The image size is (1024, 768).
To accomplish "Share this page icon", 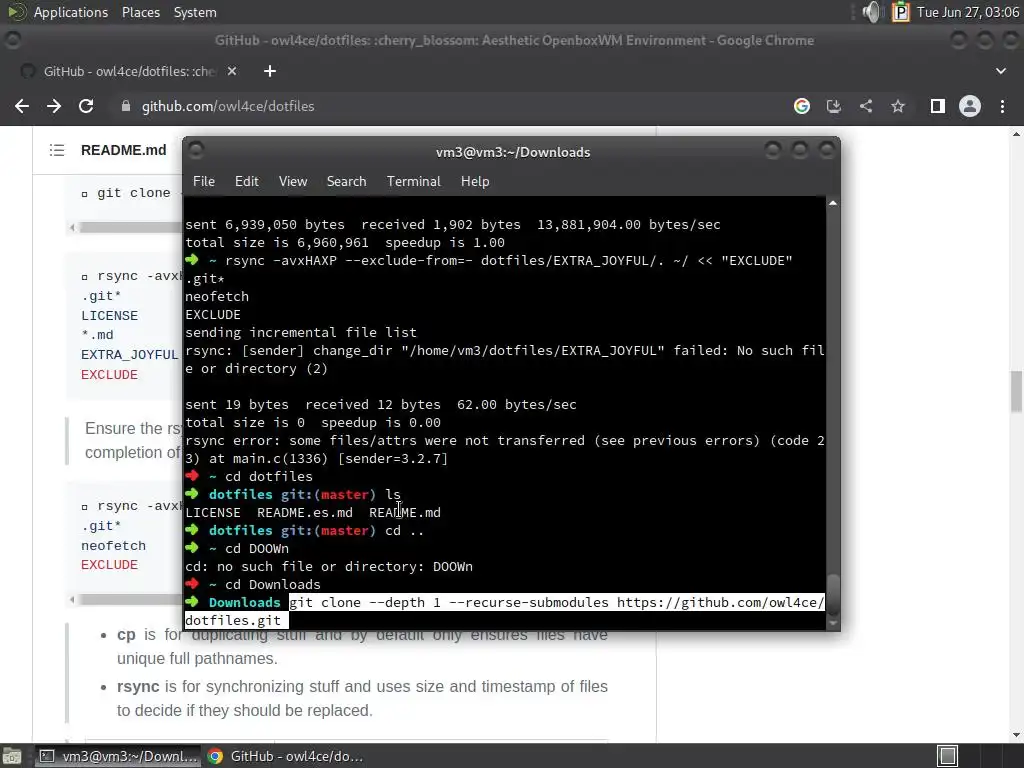I will tap(866, 106).
